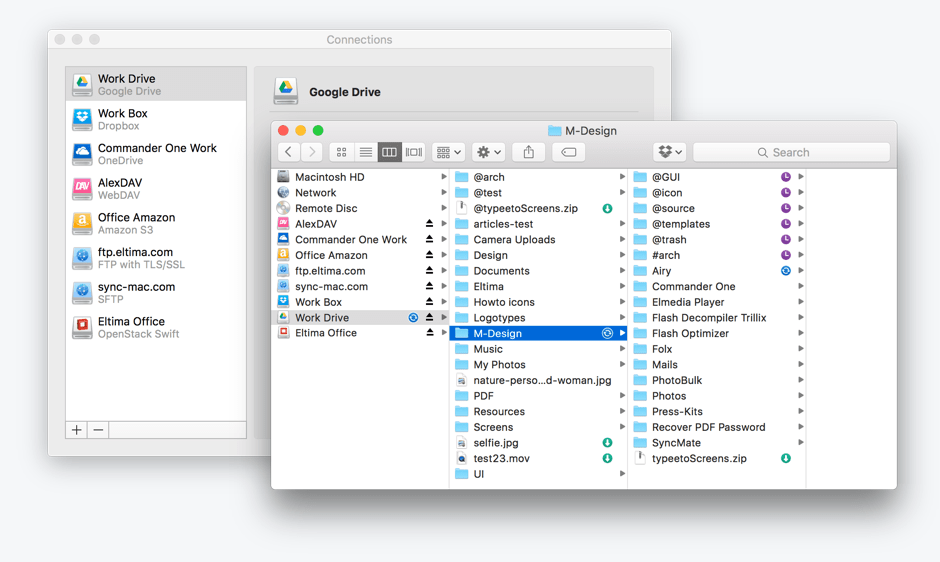Switch Finder to cover flow view

(x=414, y=152)
